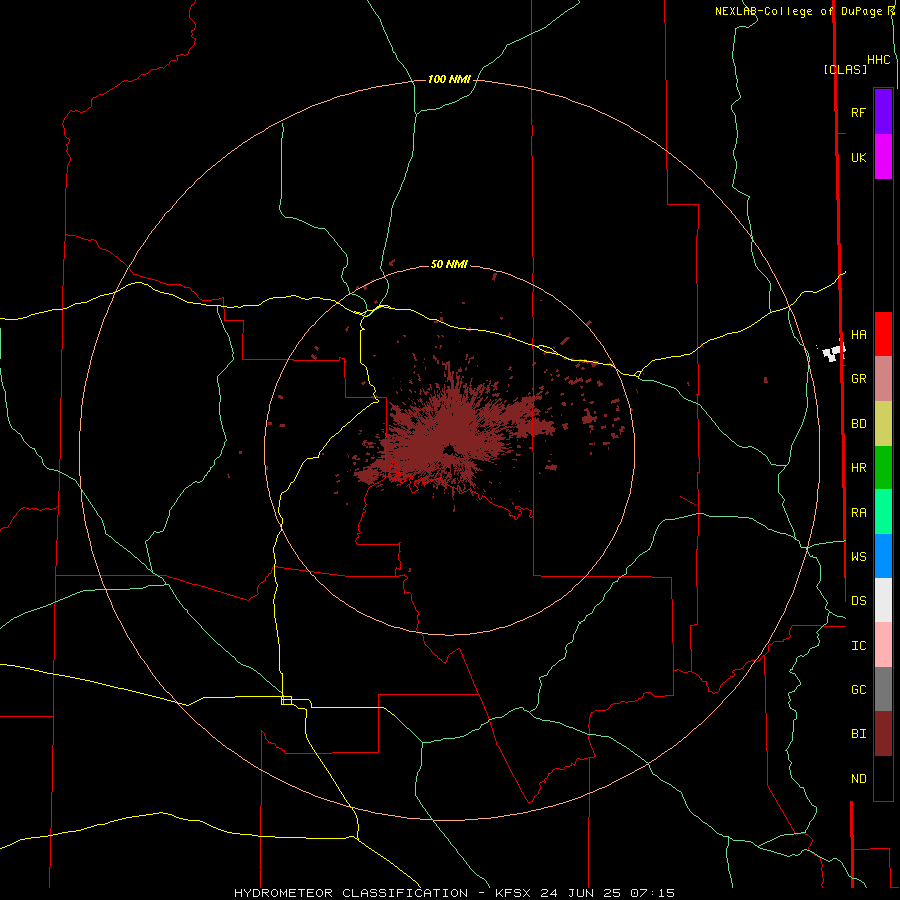
Task: Click the "[CLAS]" legend header
Action: (845, 69)
